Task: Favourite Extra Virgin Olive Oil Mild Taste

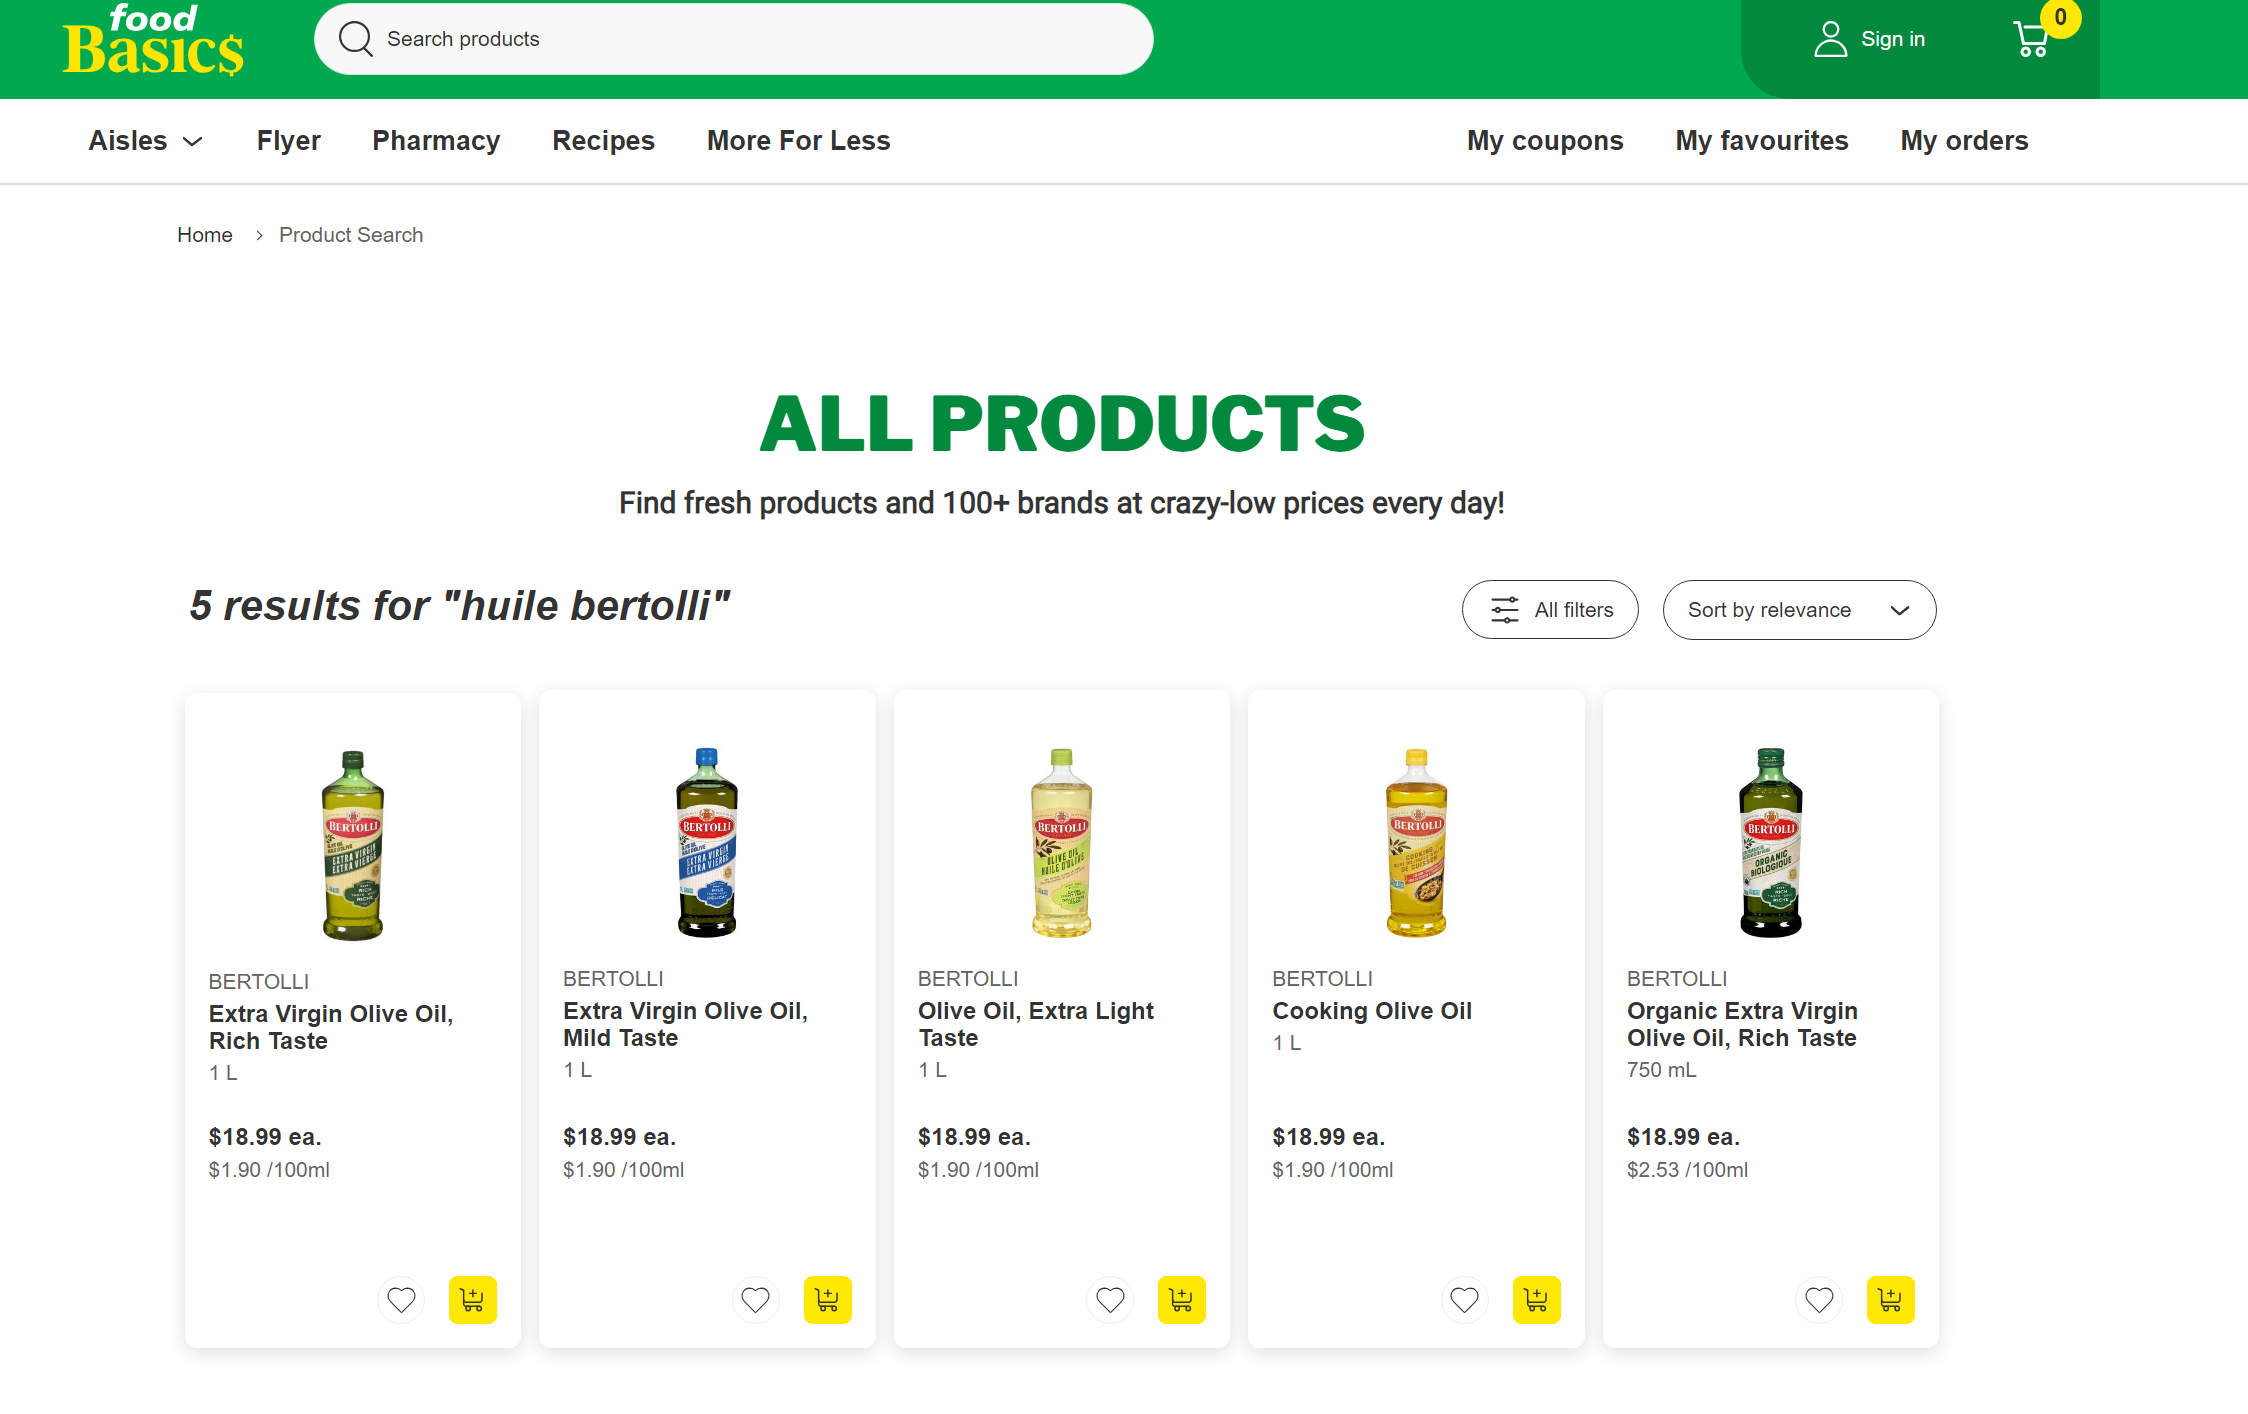Action: point(756,1300)
